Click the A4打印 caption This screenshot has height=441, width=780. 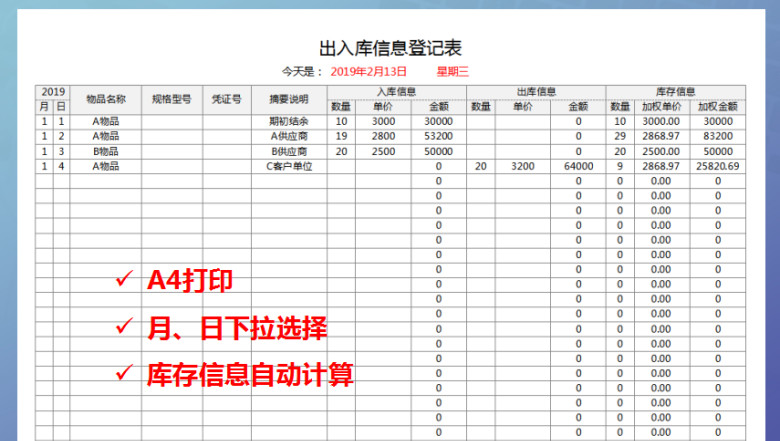pyautogui.click(x=190, y=280)
